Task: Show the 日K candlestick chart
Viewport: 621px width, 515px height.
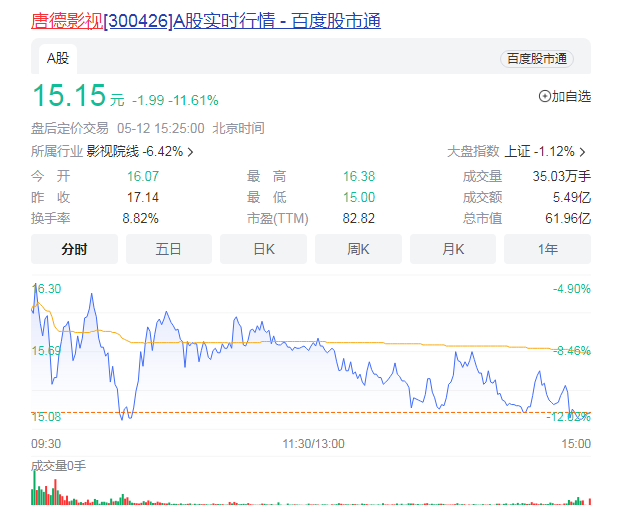Action: coord(263,249)
